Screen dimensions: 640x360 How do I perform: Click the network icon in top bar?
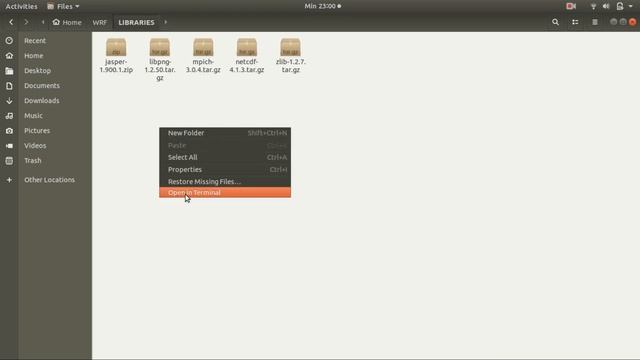(593, 6)
